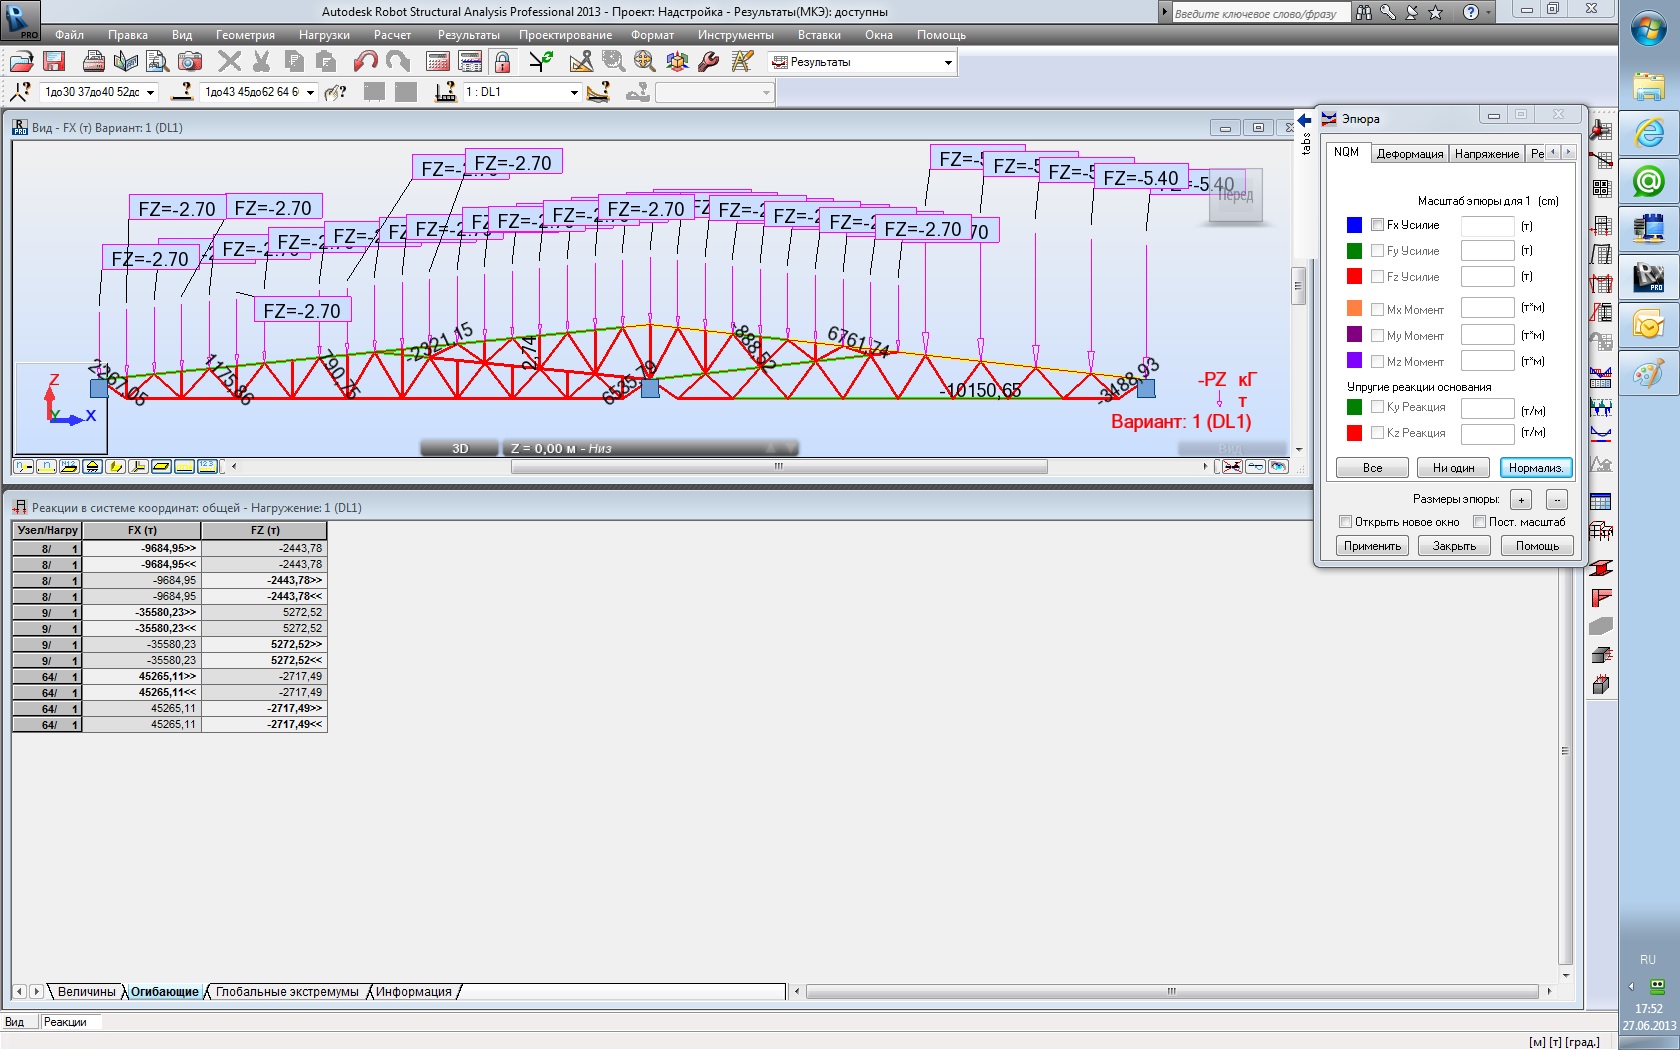Screen dimensions: 1680x1050
Task: Check the Mx Момент checkbox
Action: (x=1377, y=310)
